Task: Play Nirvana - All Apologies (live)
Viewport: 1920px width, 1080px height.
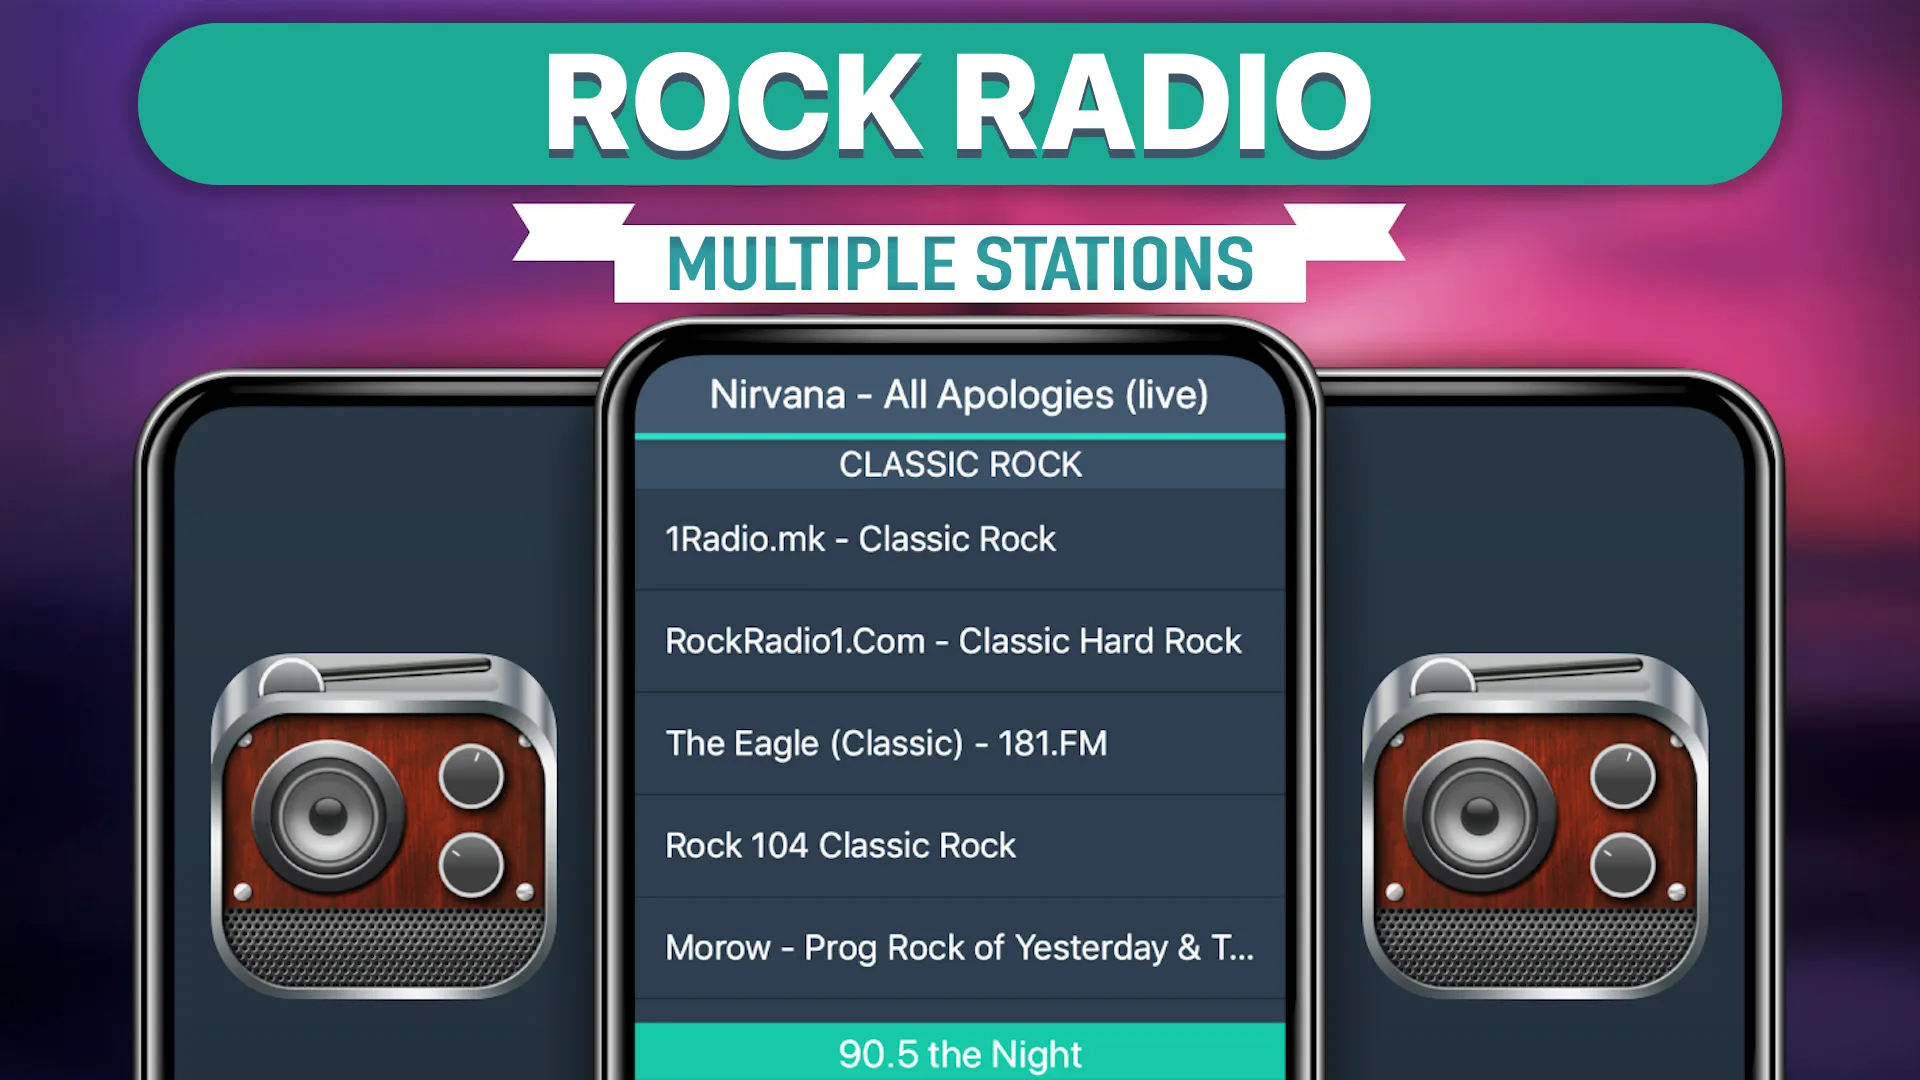Action: click(959, 393)
